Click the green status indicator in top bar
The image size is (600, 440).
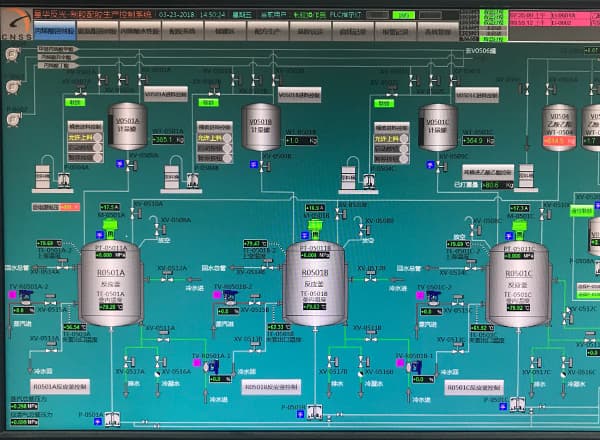pos(399,16)
